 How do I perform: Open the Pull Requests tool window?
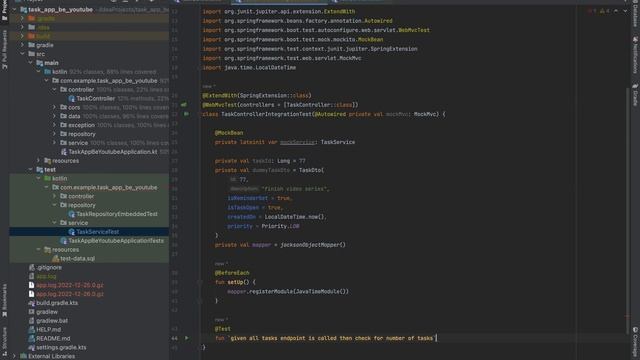(x=4, y=49)
